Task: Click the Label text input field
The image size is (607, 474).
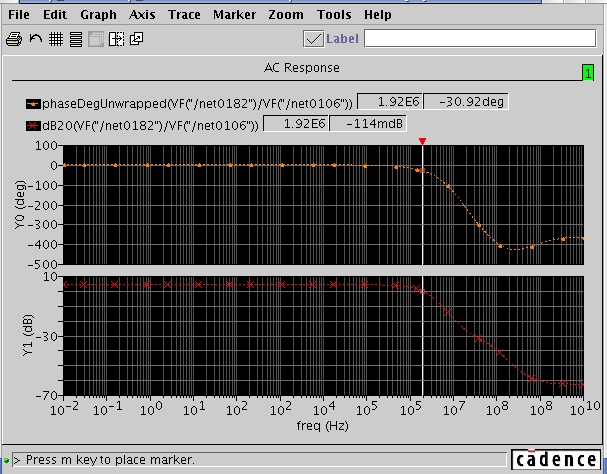Action: (x=480, y=39)
